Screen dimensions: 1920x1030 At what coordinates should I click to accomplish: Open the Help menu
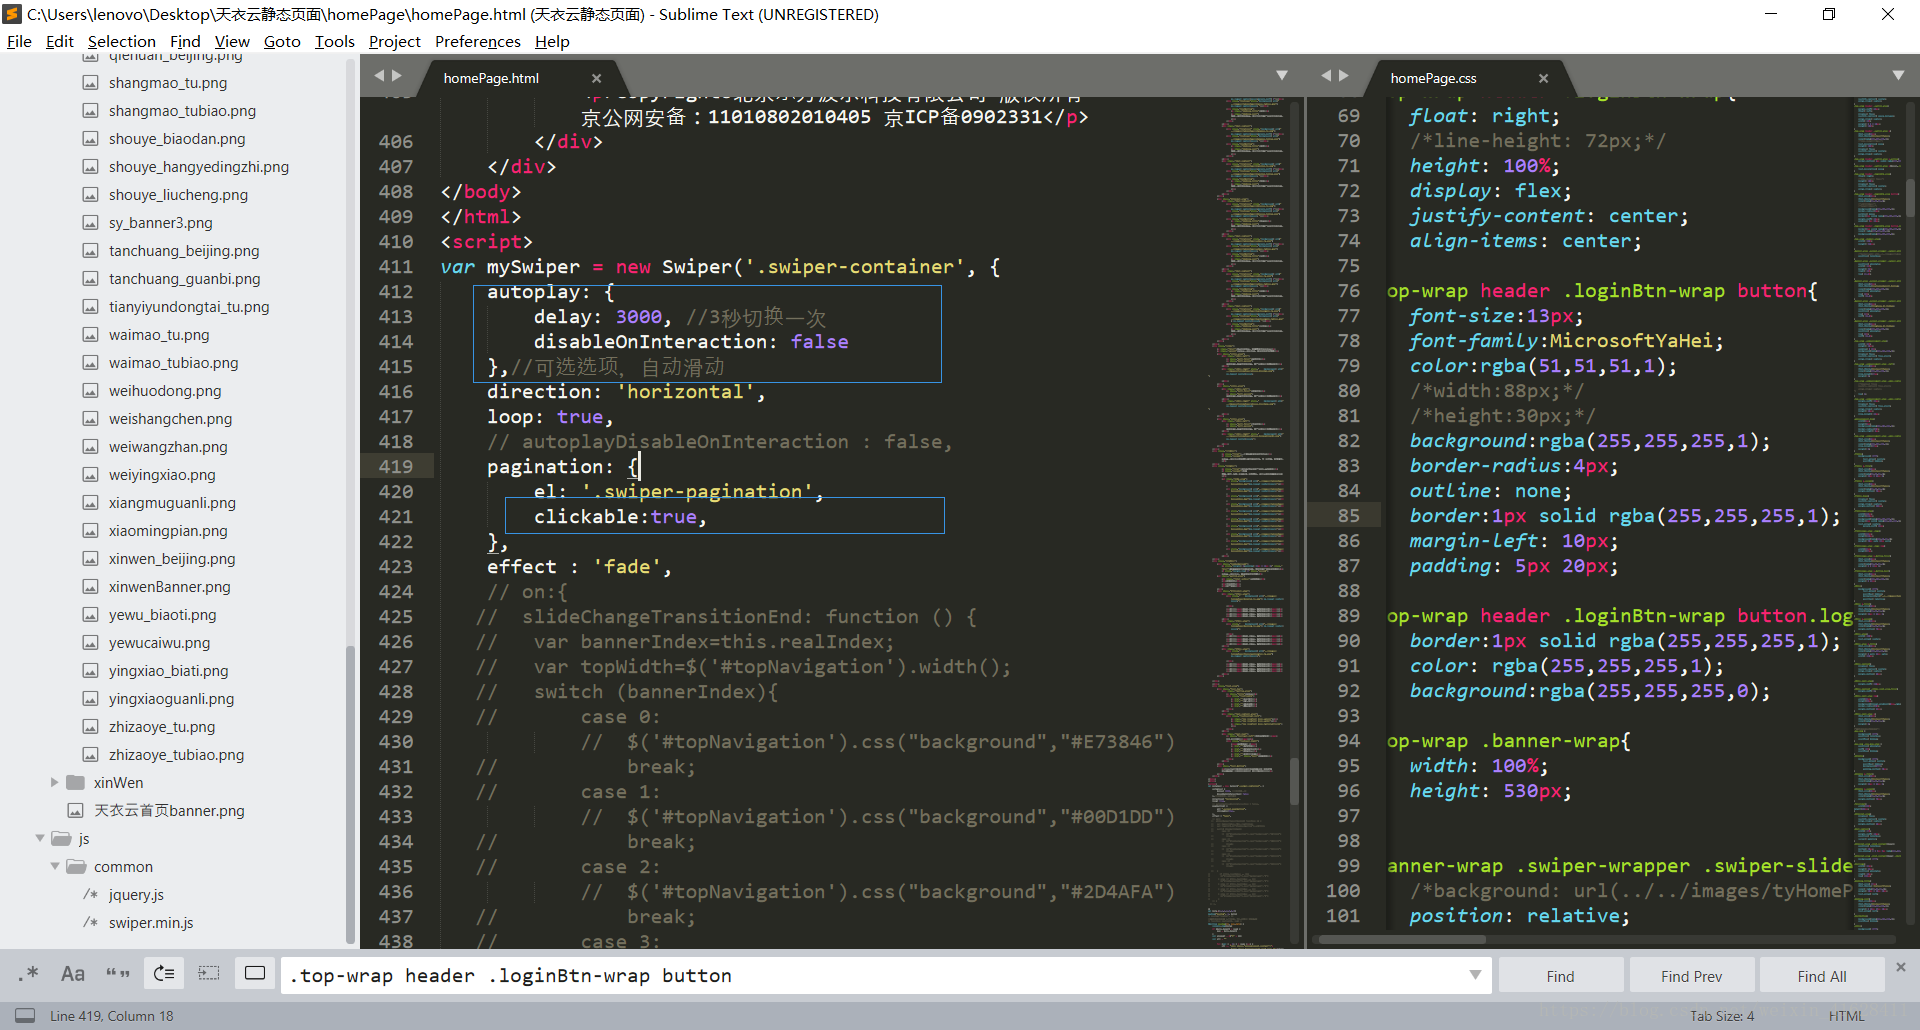pos(552,41)
